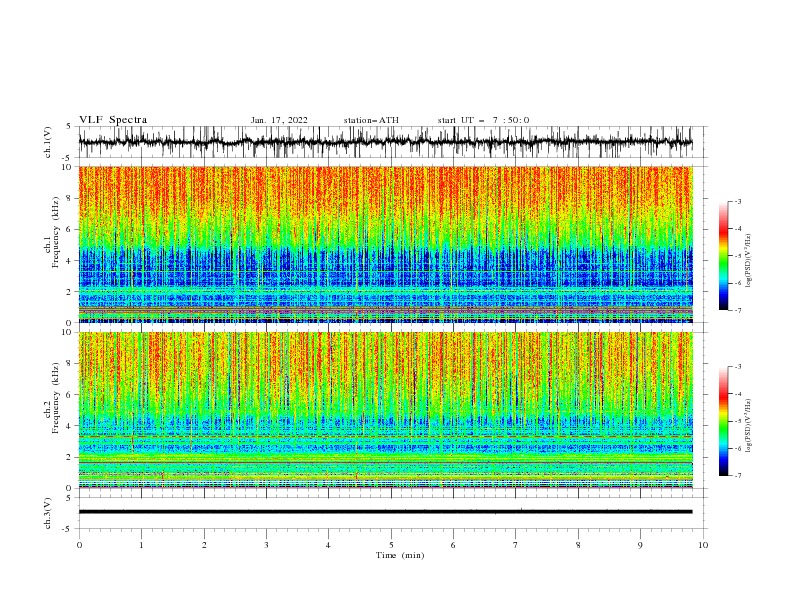Image resolution: width=792 pixels, height=612 pixels.
Task: Click the ch.2 log(PSD) colorbar label
Action: [x=748, y=426]
